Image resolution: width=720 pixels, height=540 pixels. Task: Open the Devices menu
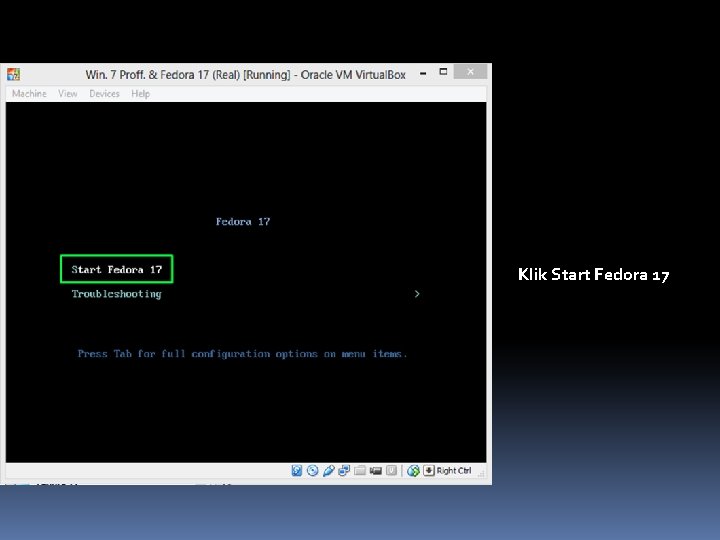pos(104,94)
